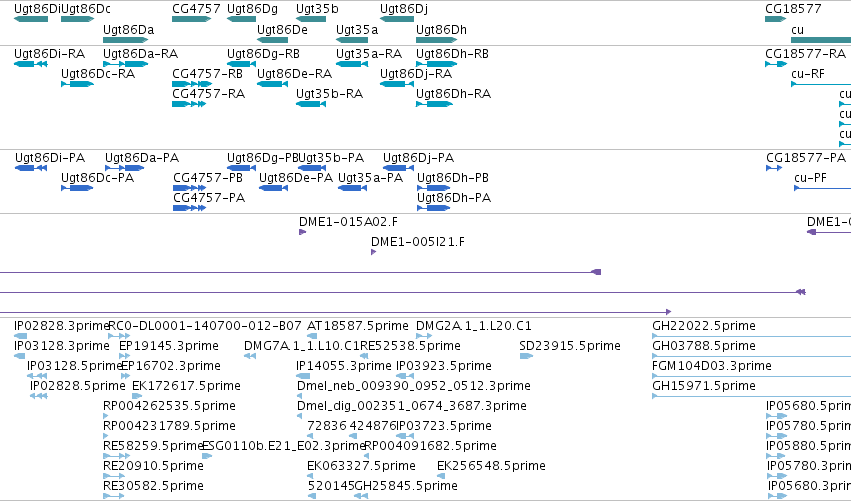This screenshot has height=501, width=851.
Task: Select the DME1-005I21.F marker
Action: click(373, 252)
